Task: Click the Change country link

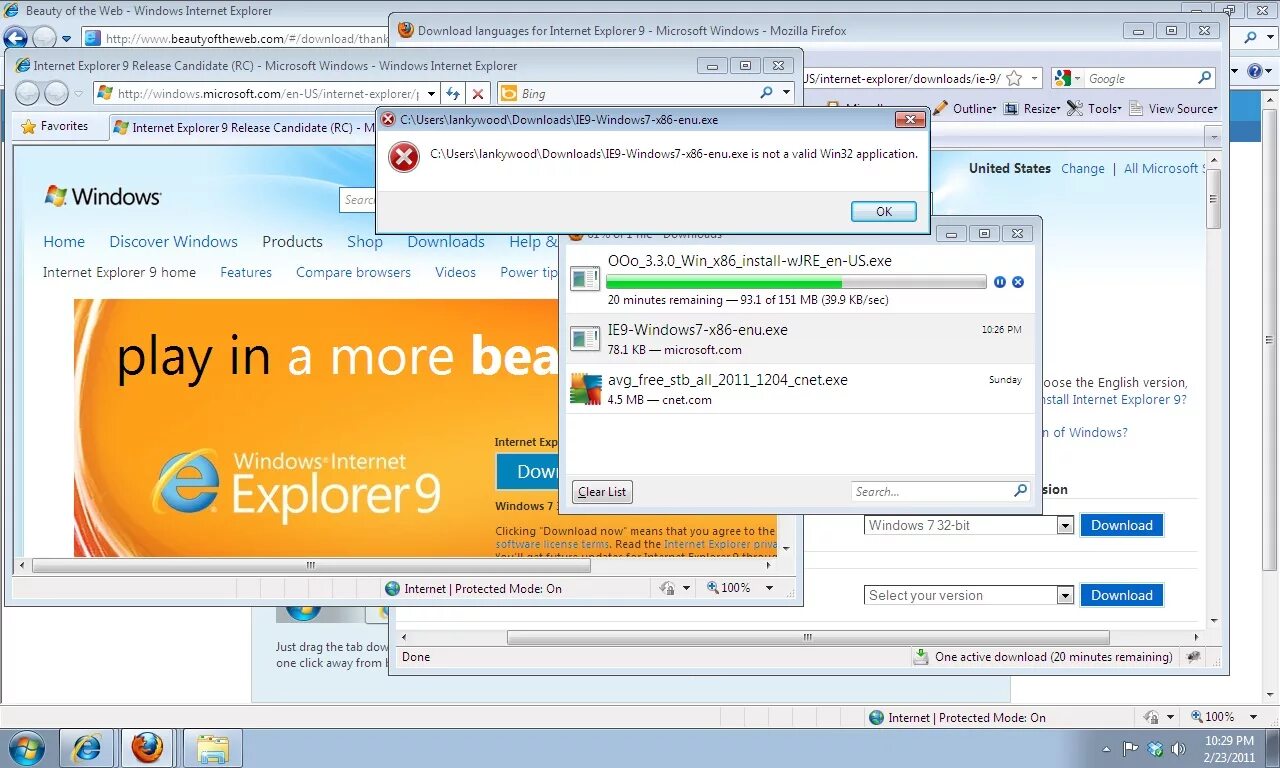Action: (1082, 169)
